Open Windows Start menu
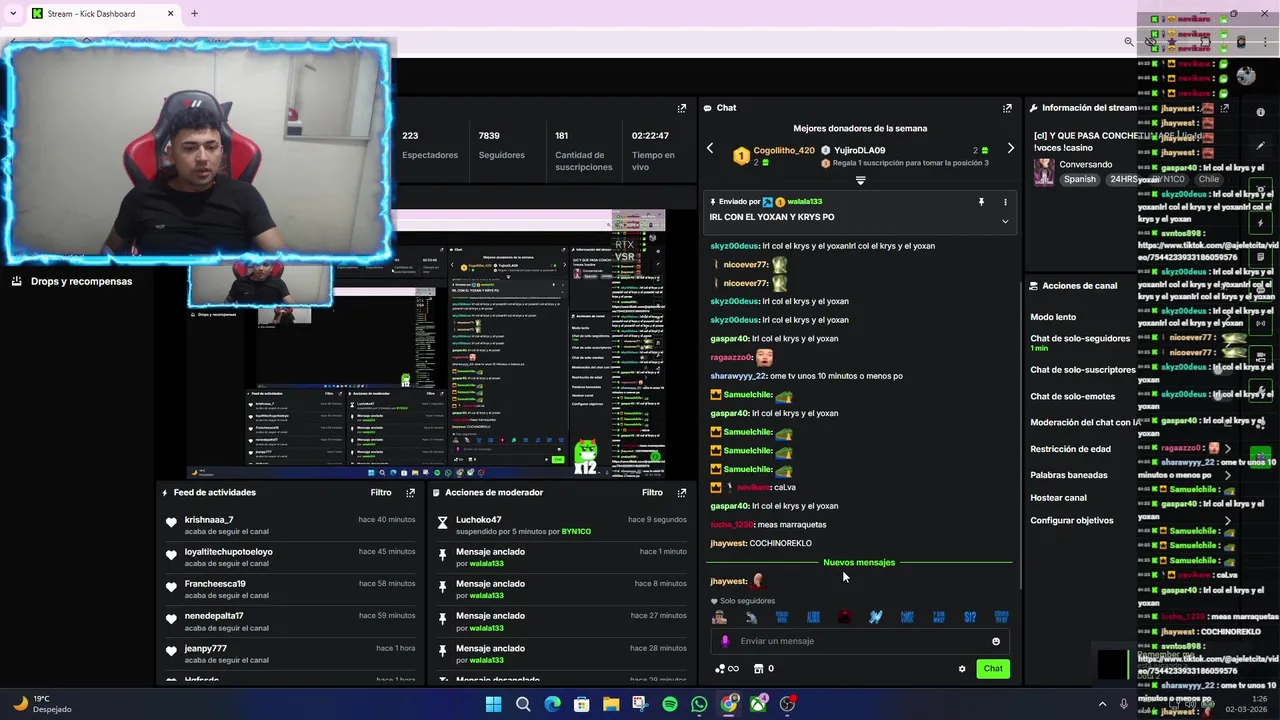 493,705
